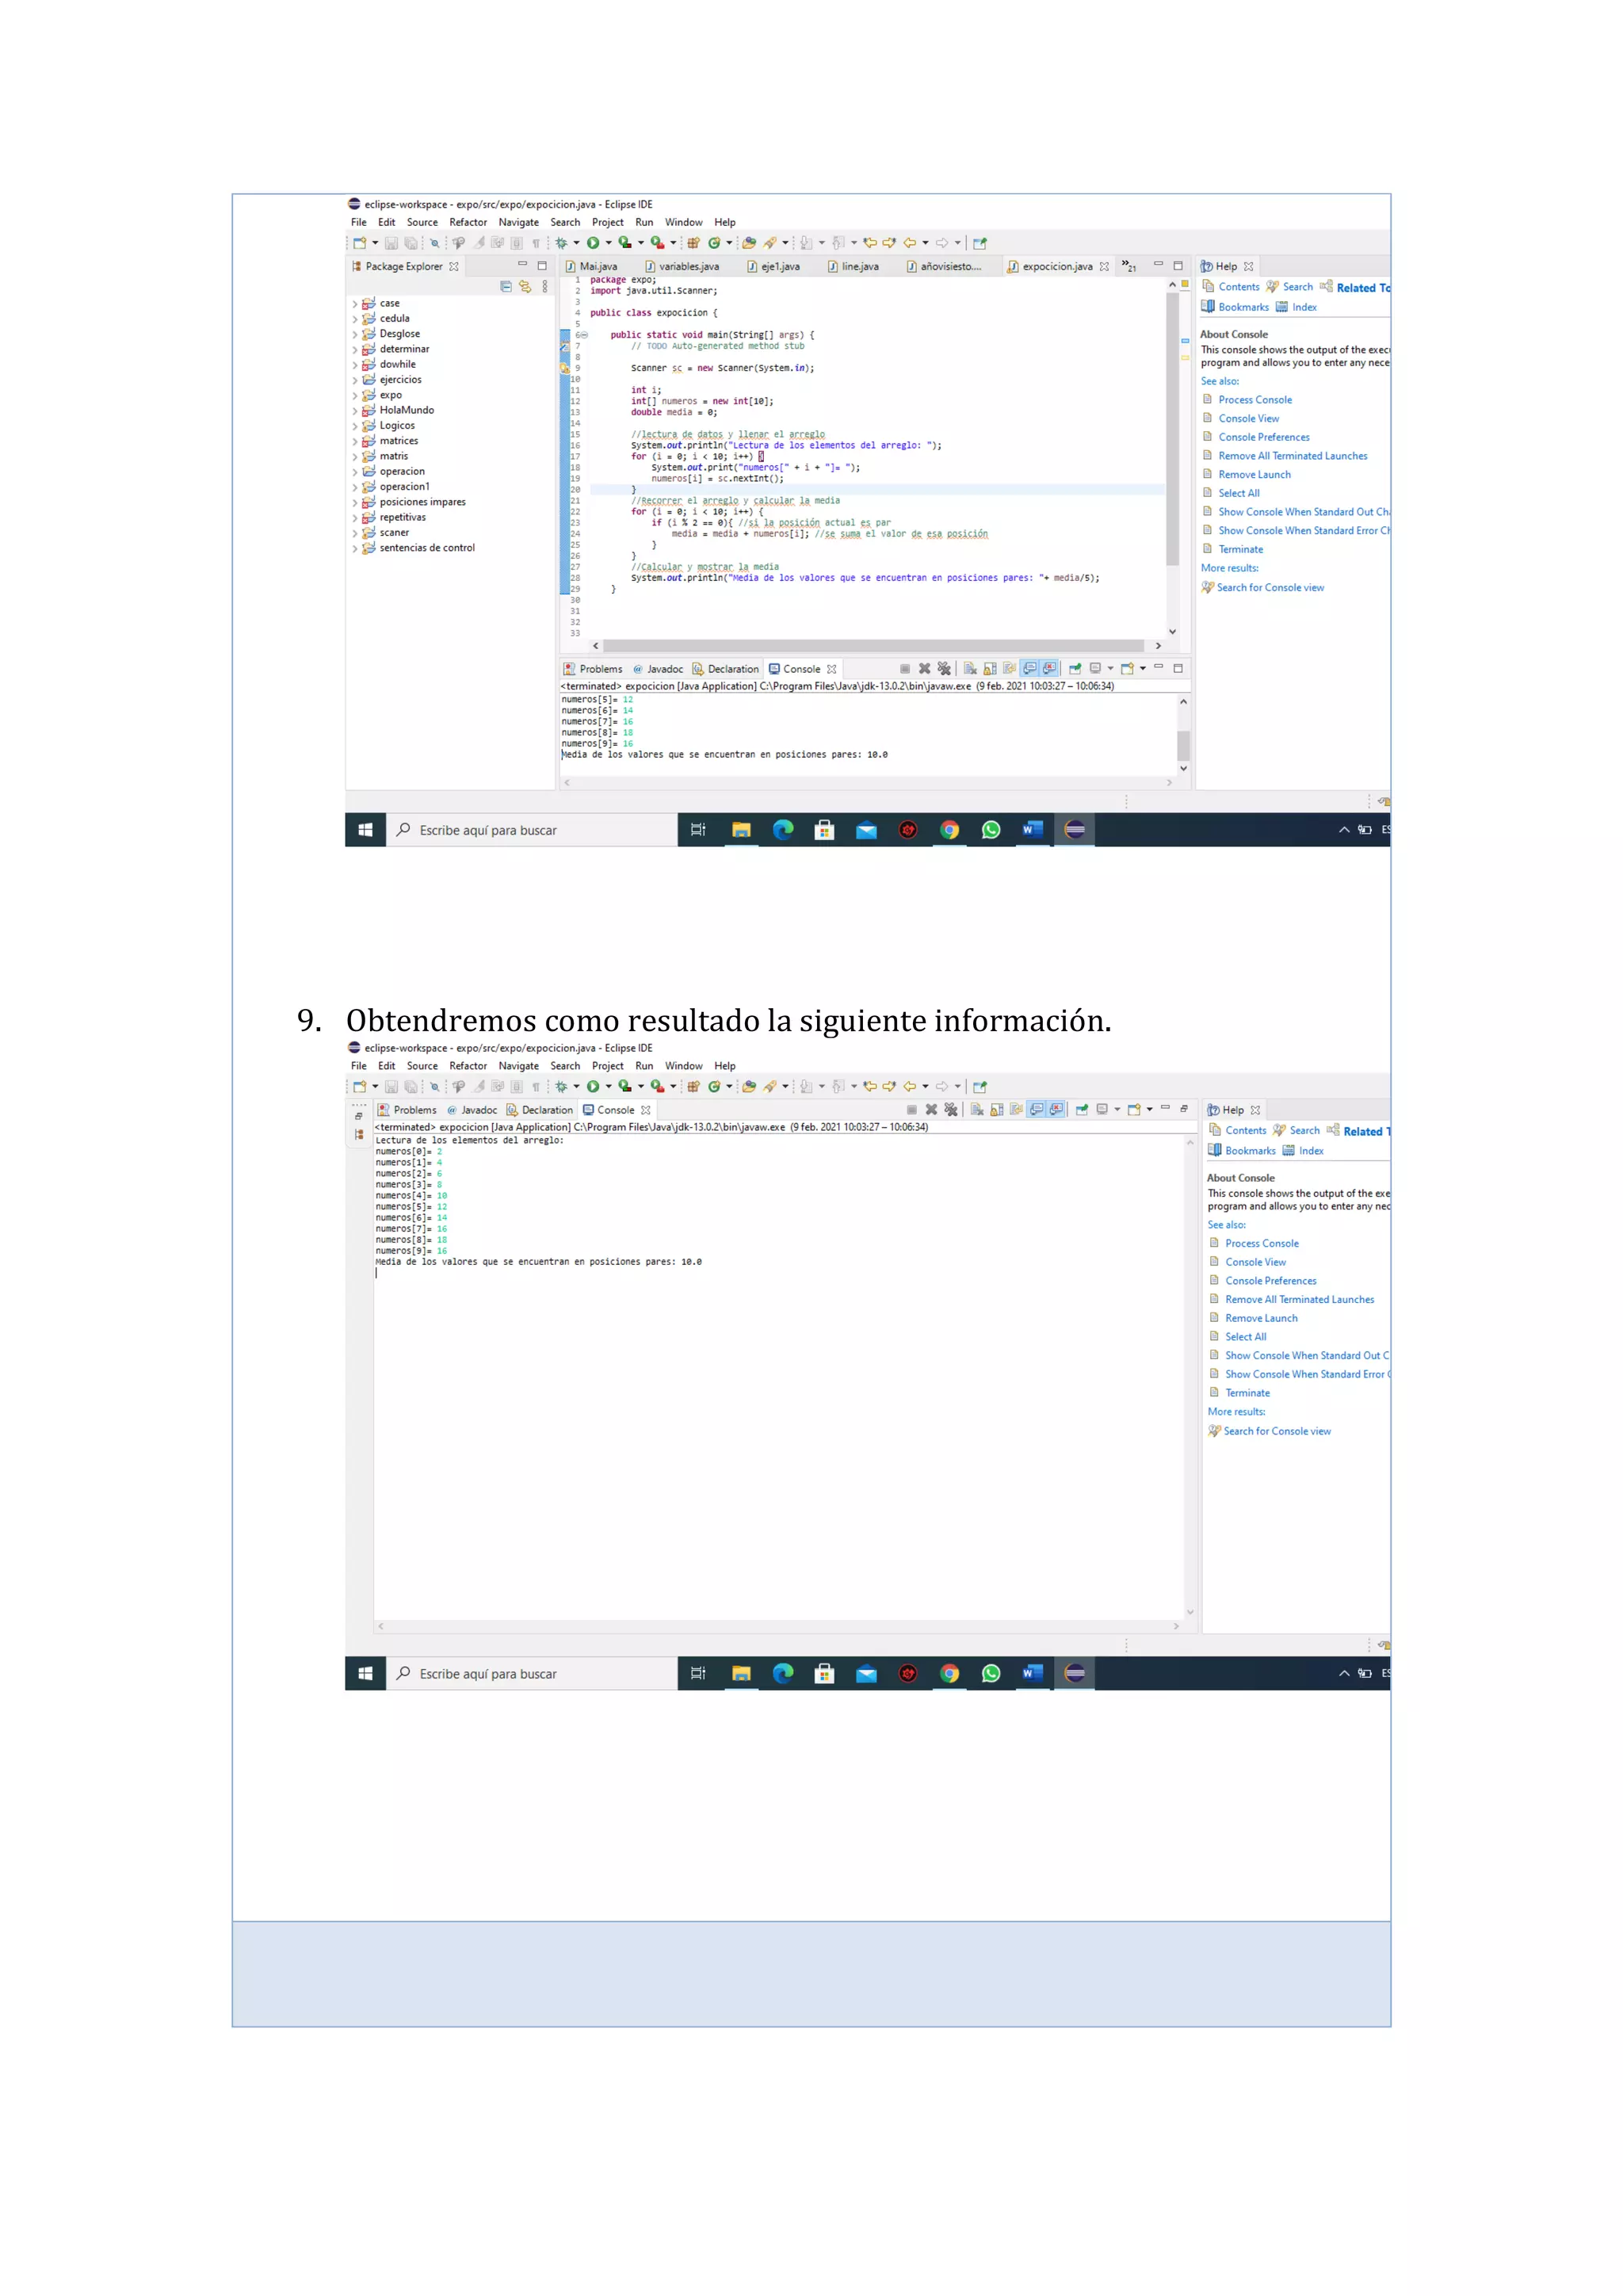Viewport: 1623px width, 2296px height.
Task: Click Clear Console icon in upper console toolbar
Action: (970, 669)
